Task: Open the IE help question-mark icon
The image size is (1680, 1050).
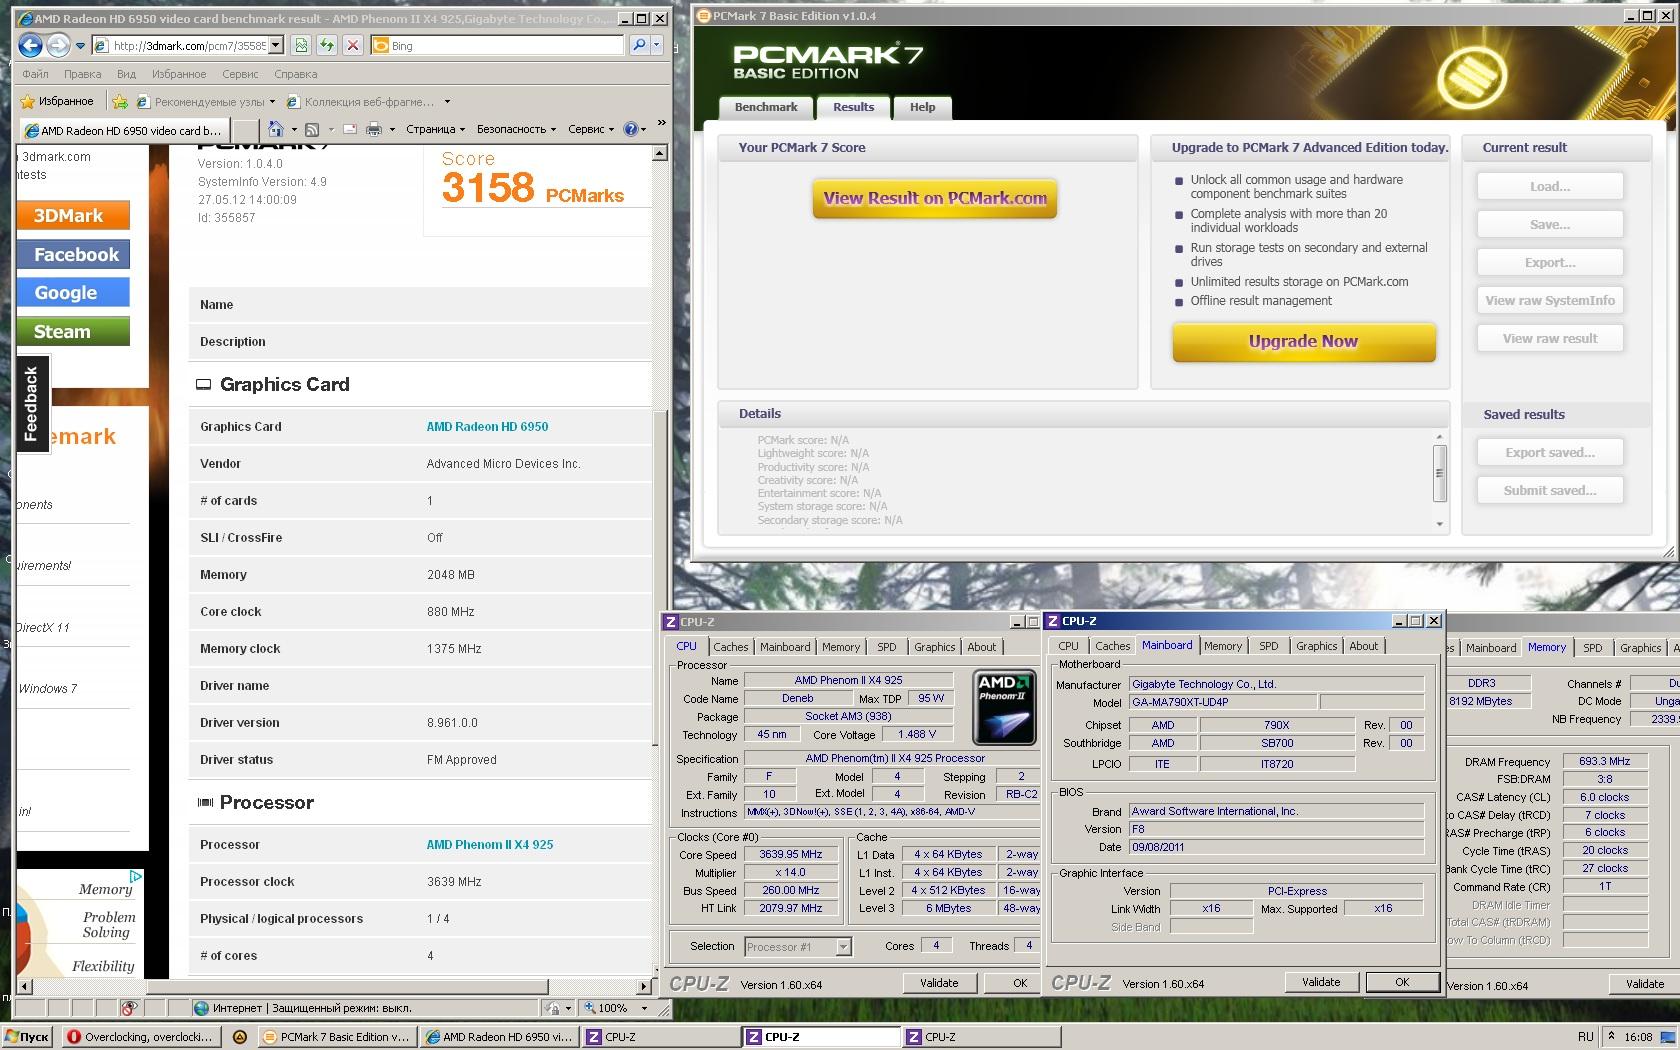Action: (x=630, y=129)
